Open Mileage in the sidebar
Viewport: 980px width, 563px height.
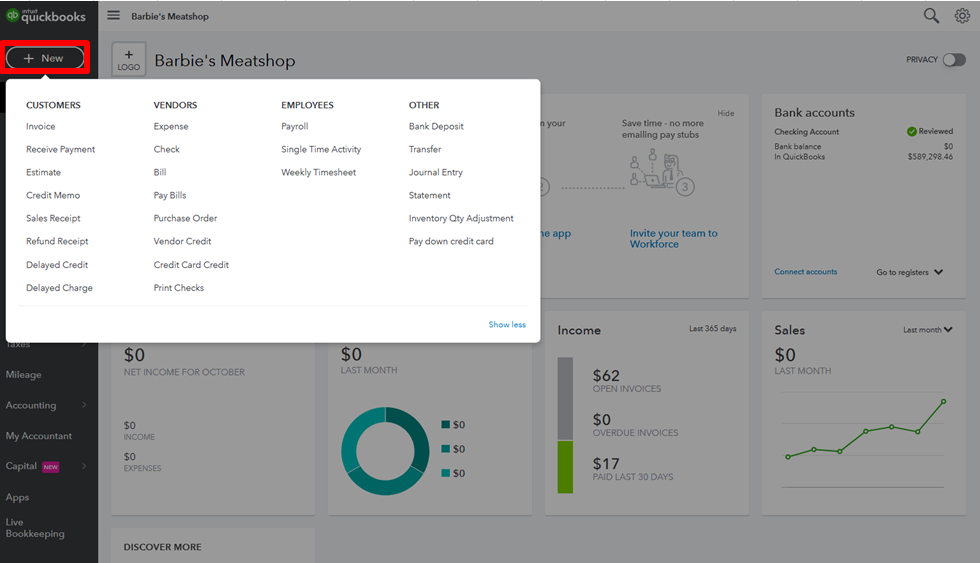click(x=24, y=375)
